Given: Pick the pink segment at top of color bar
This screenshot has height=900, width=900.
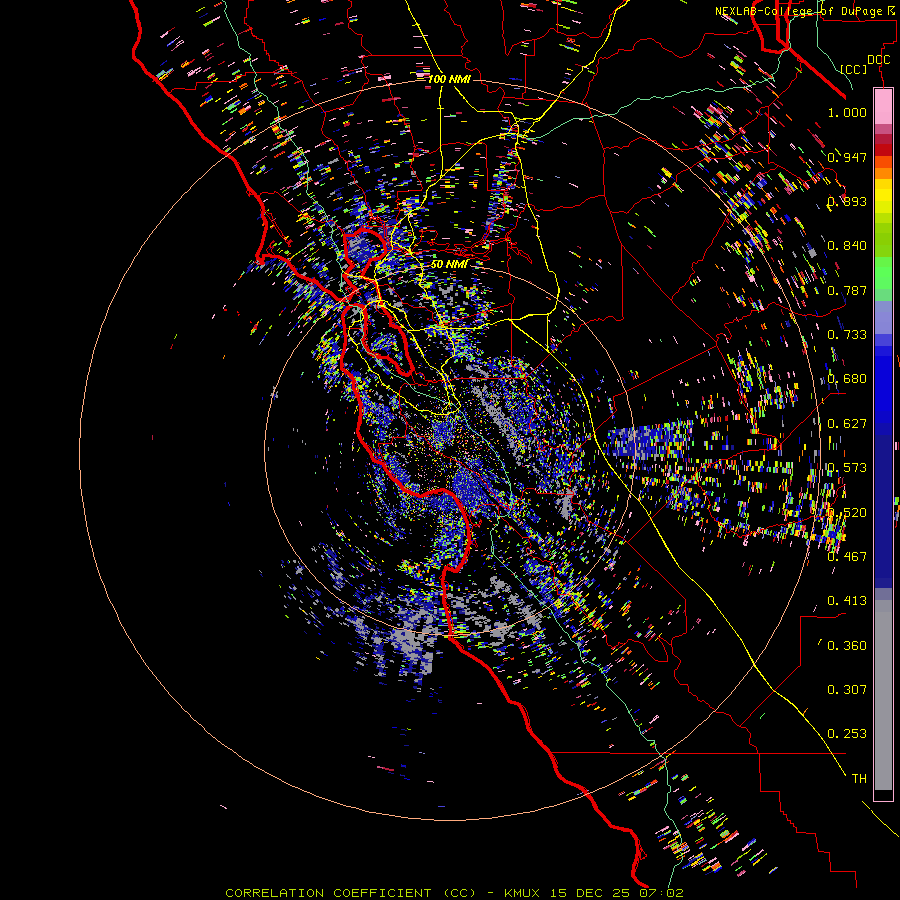Looking at the screenshot, I should [x=883, y=106].
